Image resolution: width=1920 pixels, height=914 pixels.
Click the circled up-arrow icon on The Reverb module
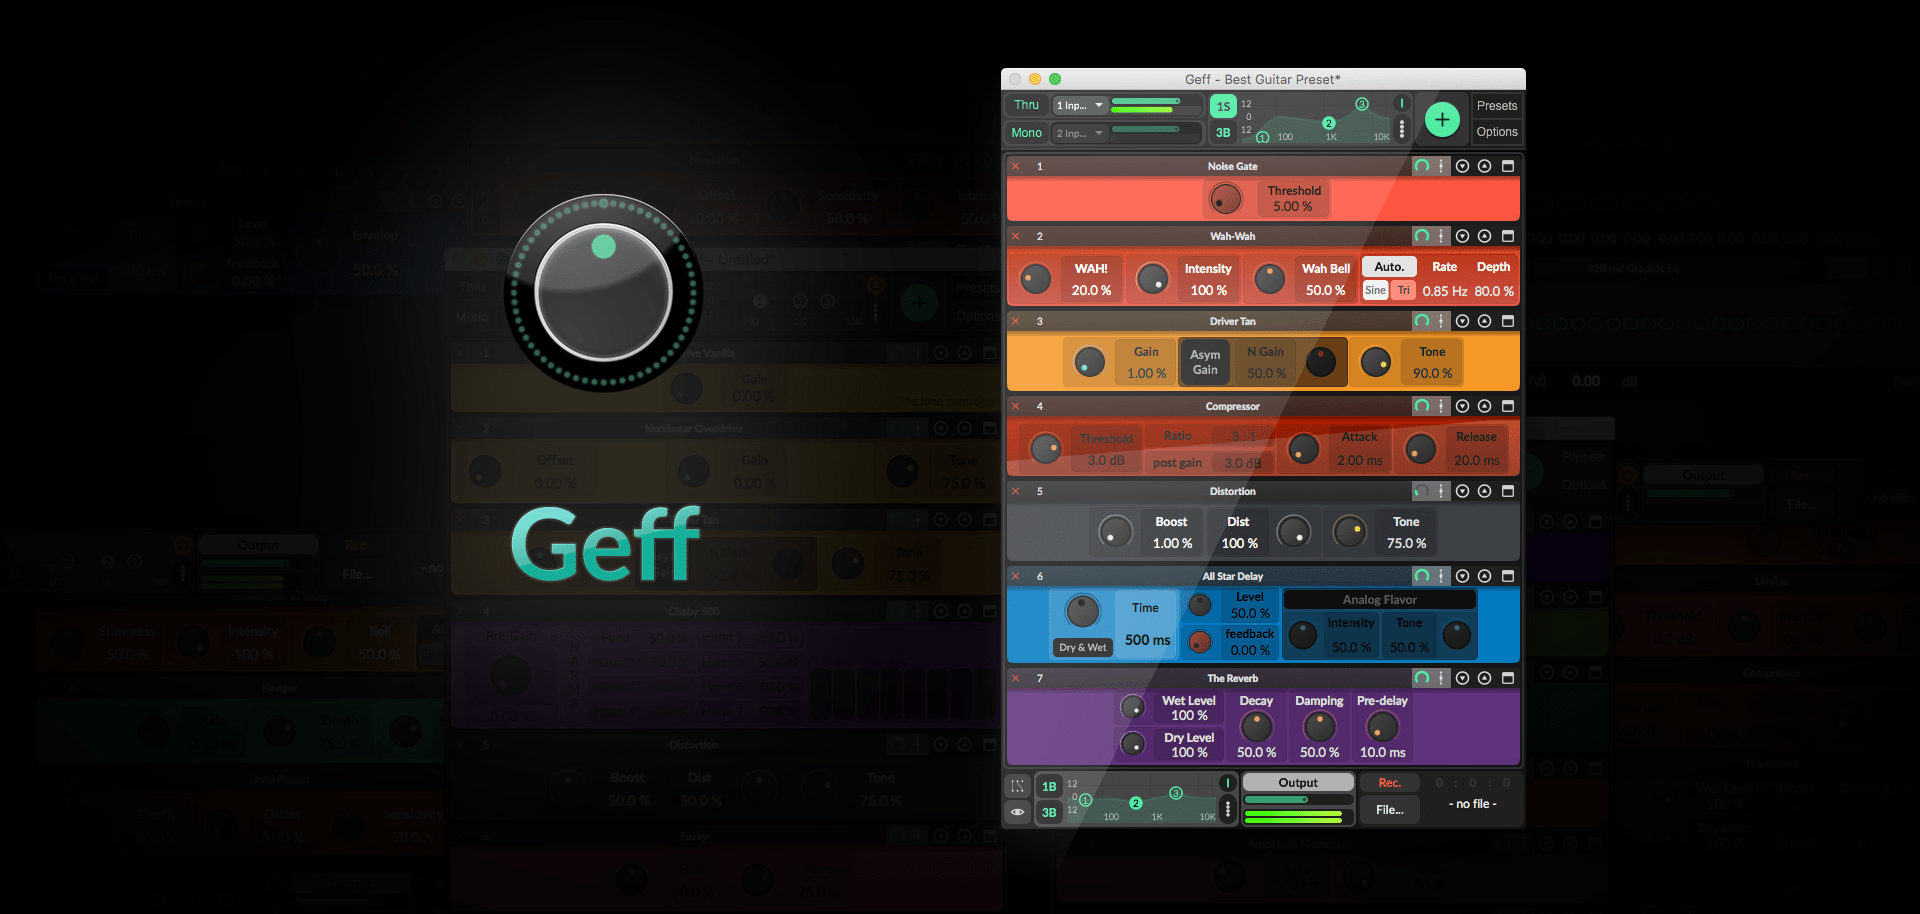pyautogui.click(x=1484, y=678)
